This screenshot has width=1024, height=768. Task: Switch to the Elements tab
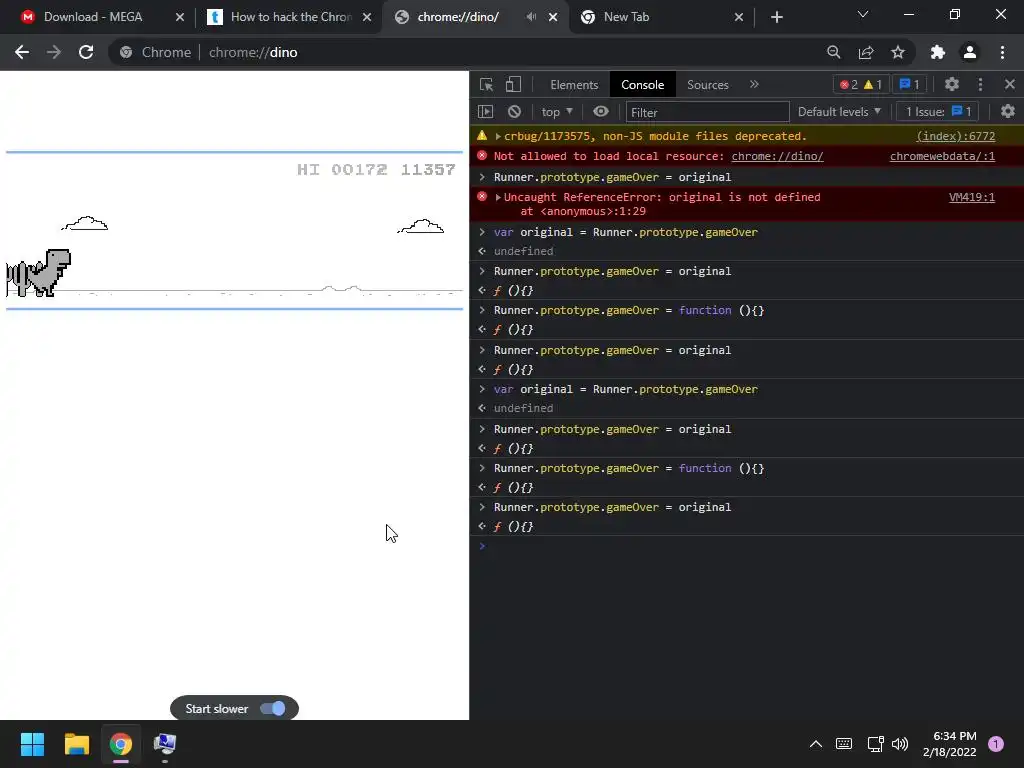[x=574, y=85]
